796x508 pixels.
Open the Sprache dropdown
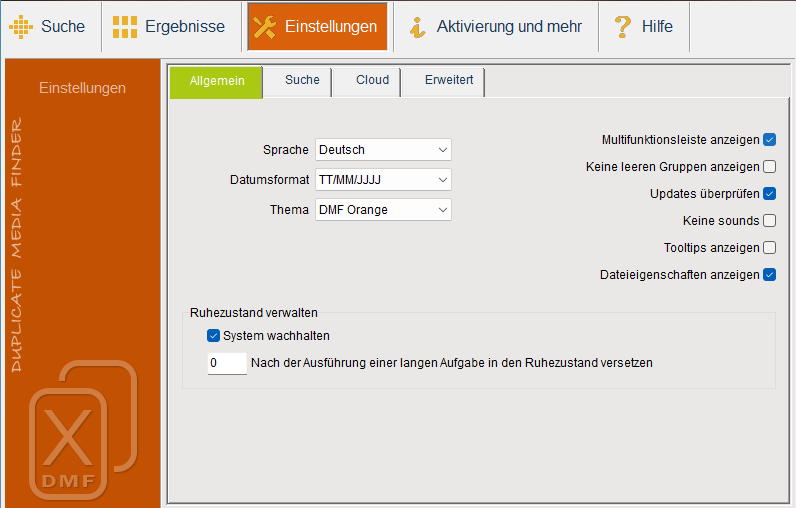383,150
